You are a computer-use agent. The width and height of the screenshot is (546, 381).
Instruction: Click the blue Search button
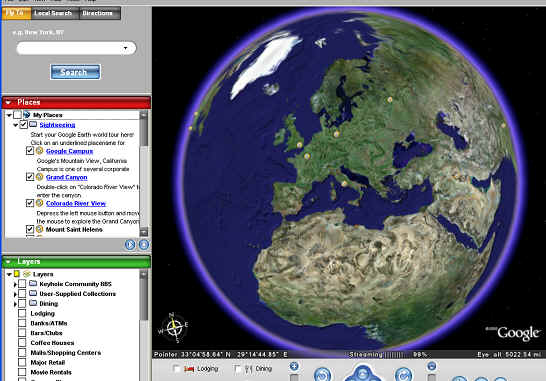click(x=75, y=72)
